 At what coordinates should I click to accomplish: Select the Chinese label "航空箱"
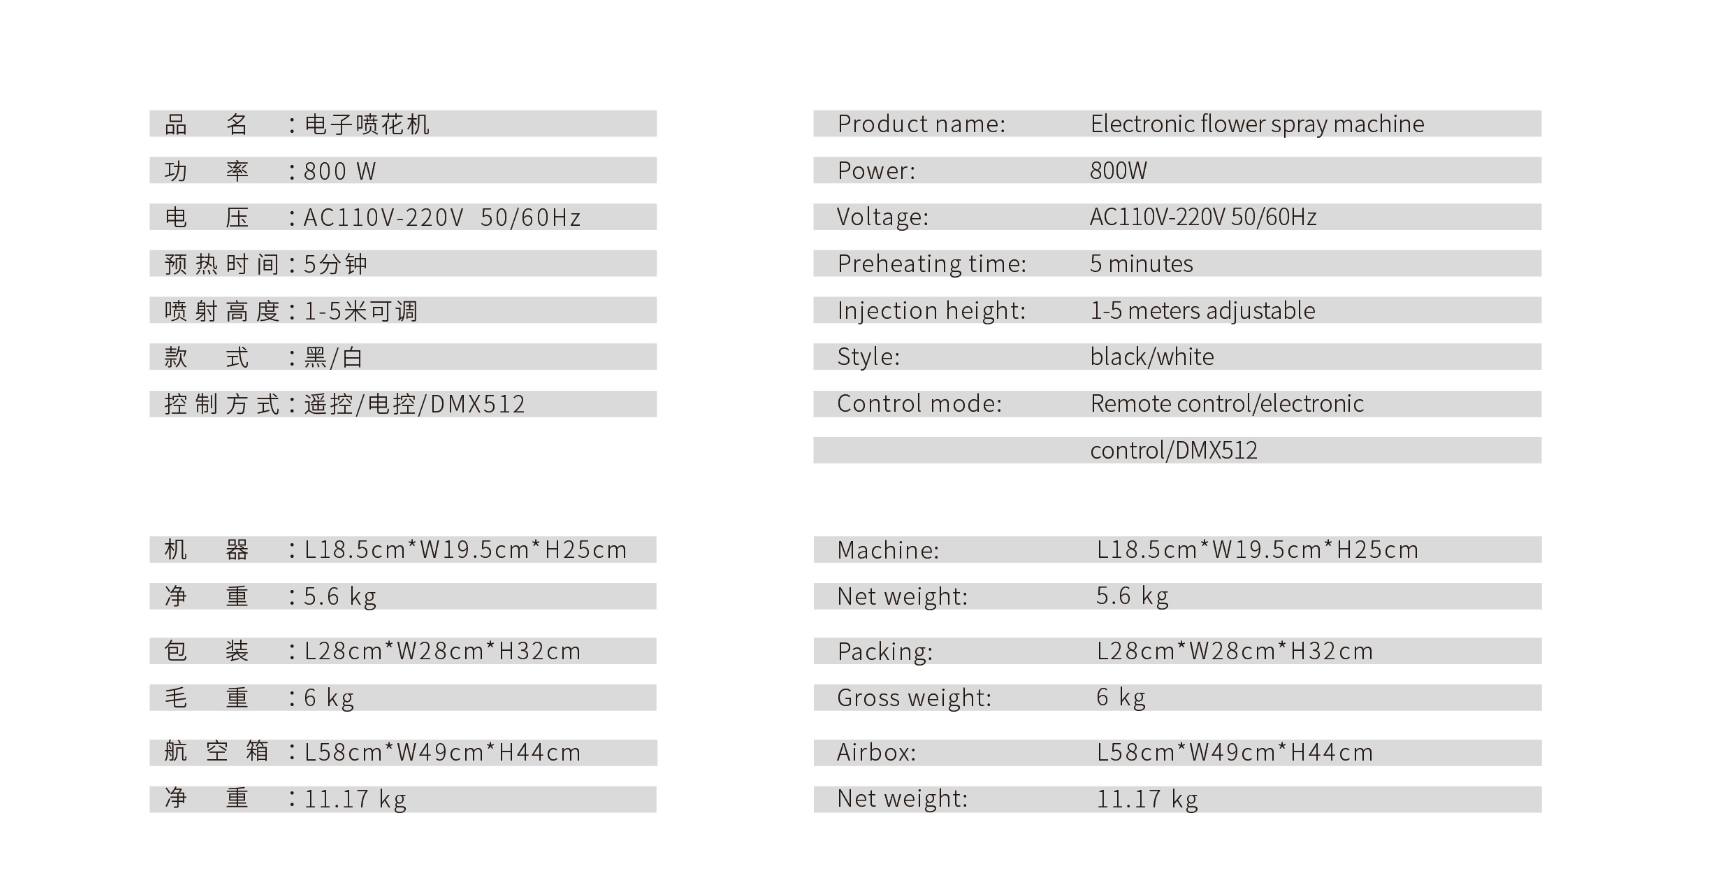pyautogui.click(x=216, y=752)
